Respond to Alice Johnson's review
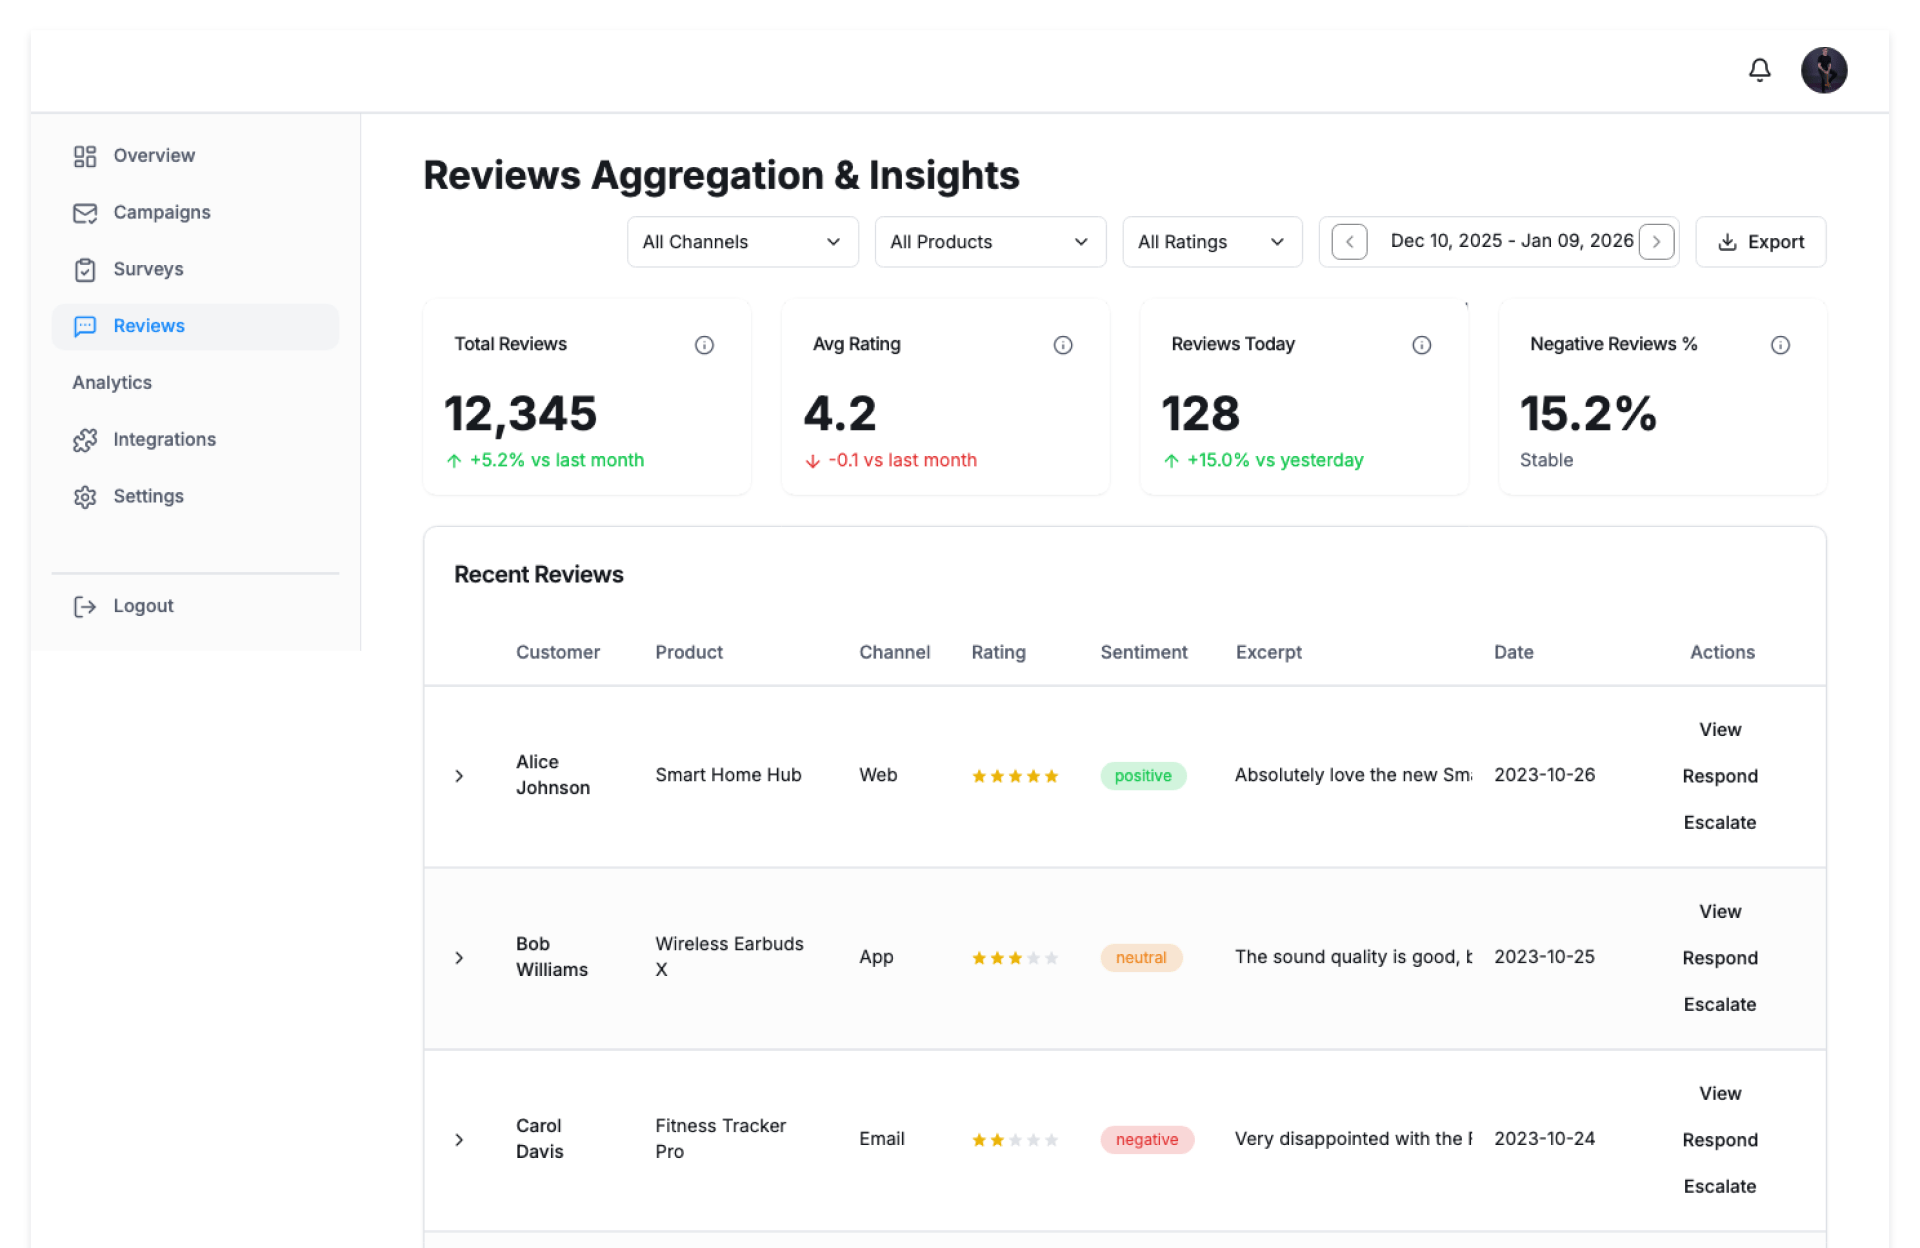Viewport: 1920px width, 1248px height. pos(1719,776)
